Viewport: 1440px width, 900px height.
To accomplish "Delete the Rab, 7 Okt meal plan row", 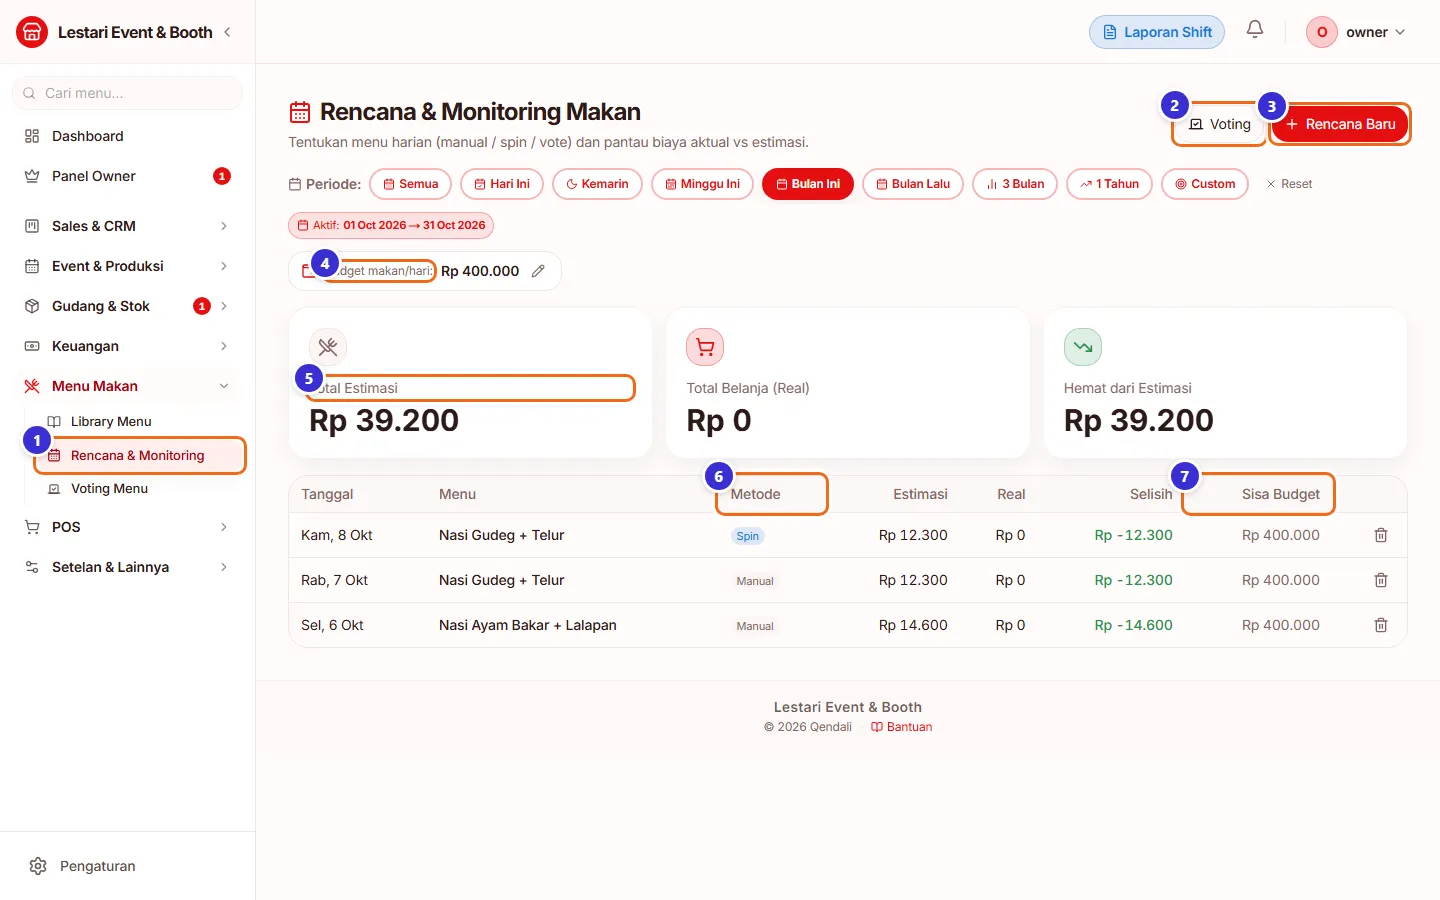I will pos(1381,580).
